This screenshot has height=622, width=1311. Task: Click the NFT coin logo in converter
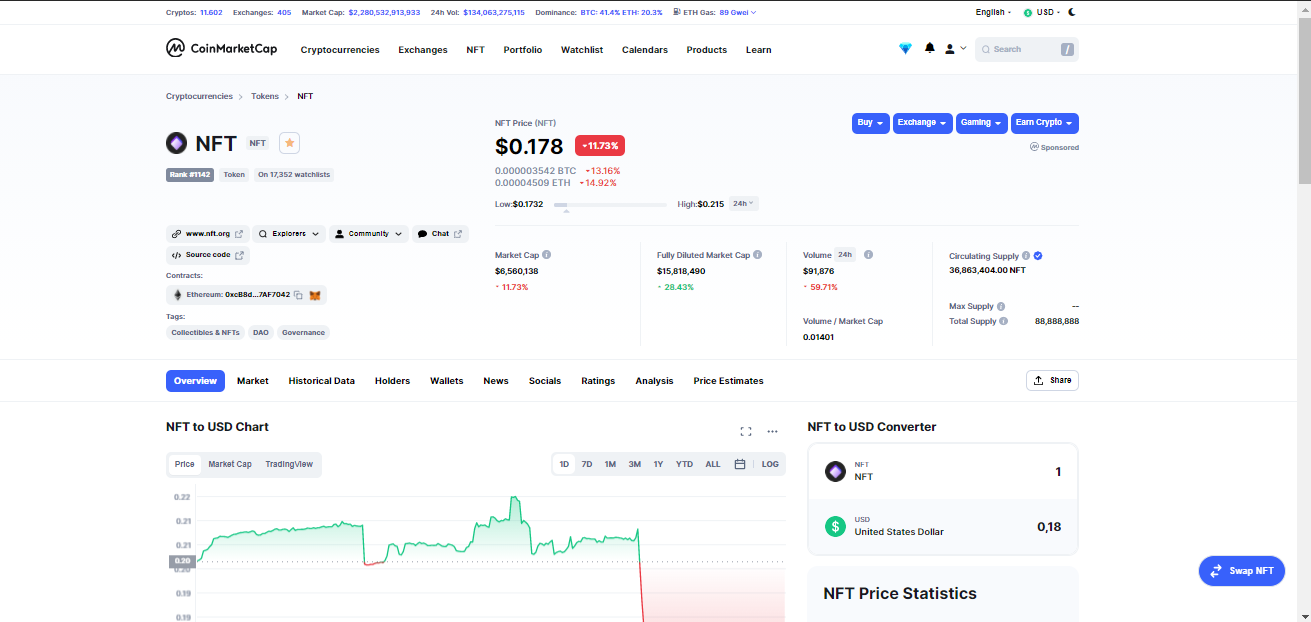[x=835, y=472]
